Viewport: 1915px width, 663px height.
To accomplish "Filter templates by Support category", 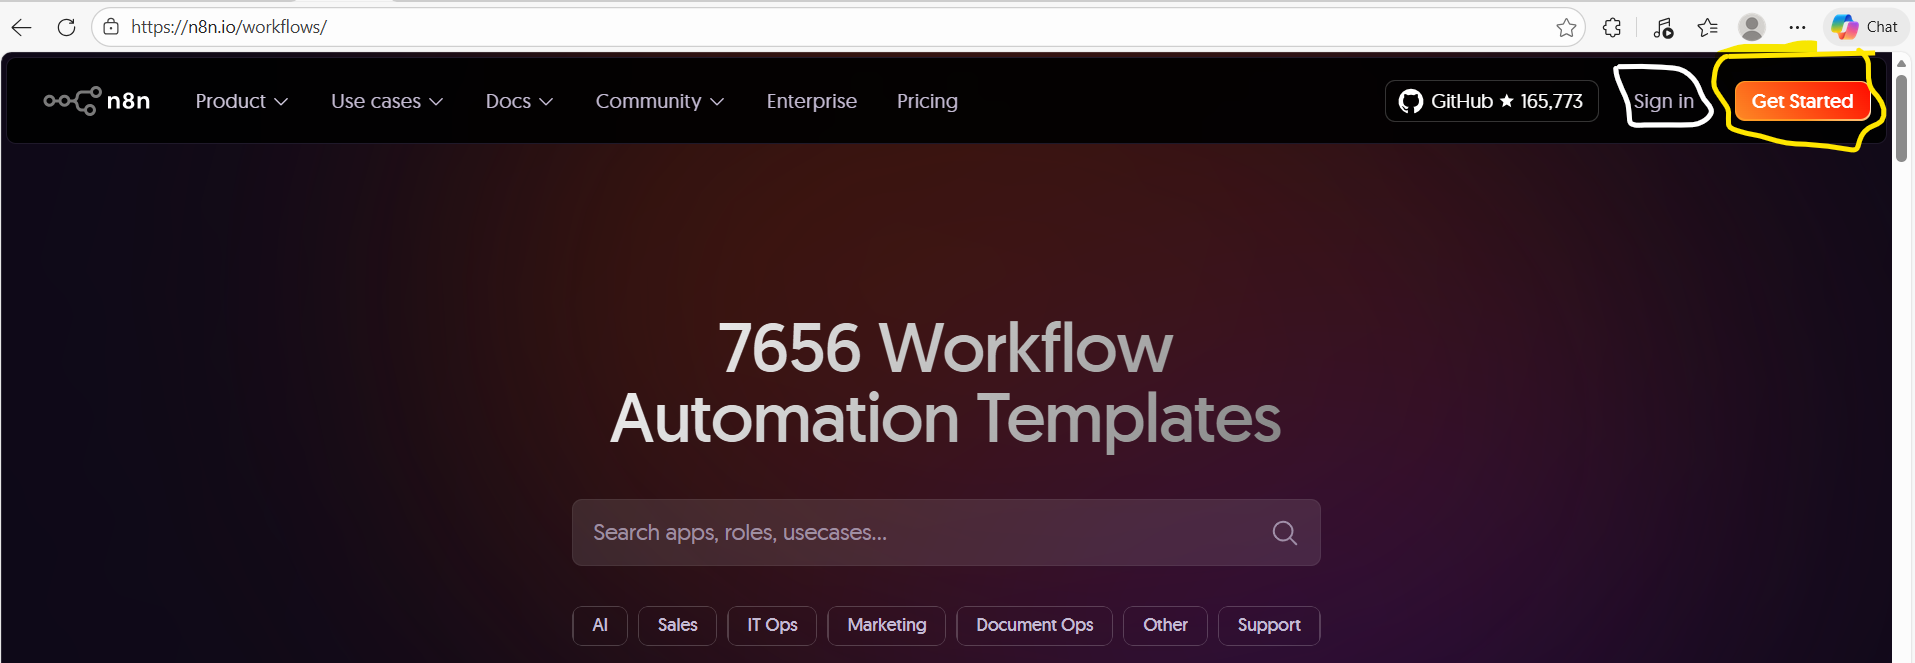I will tap(1269, 625).
